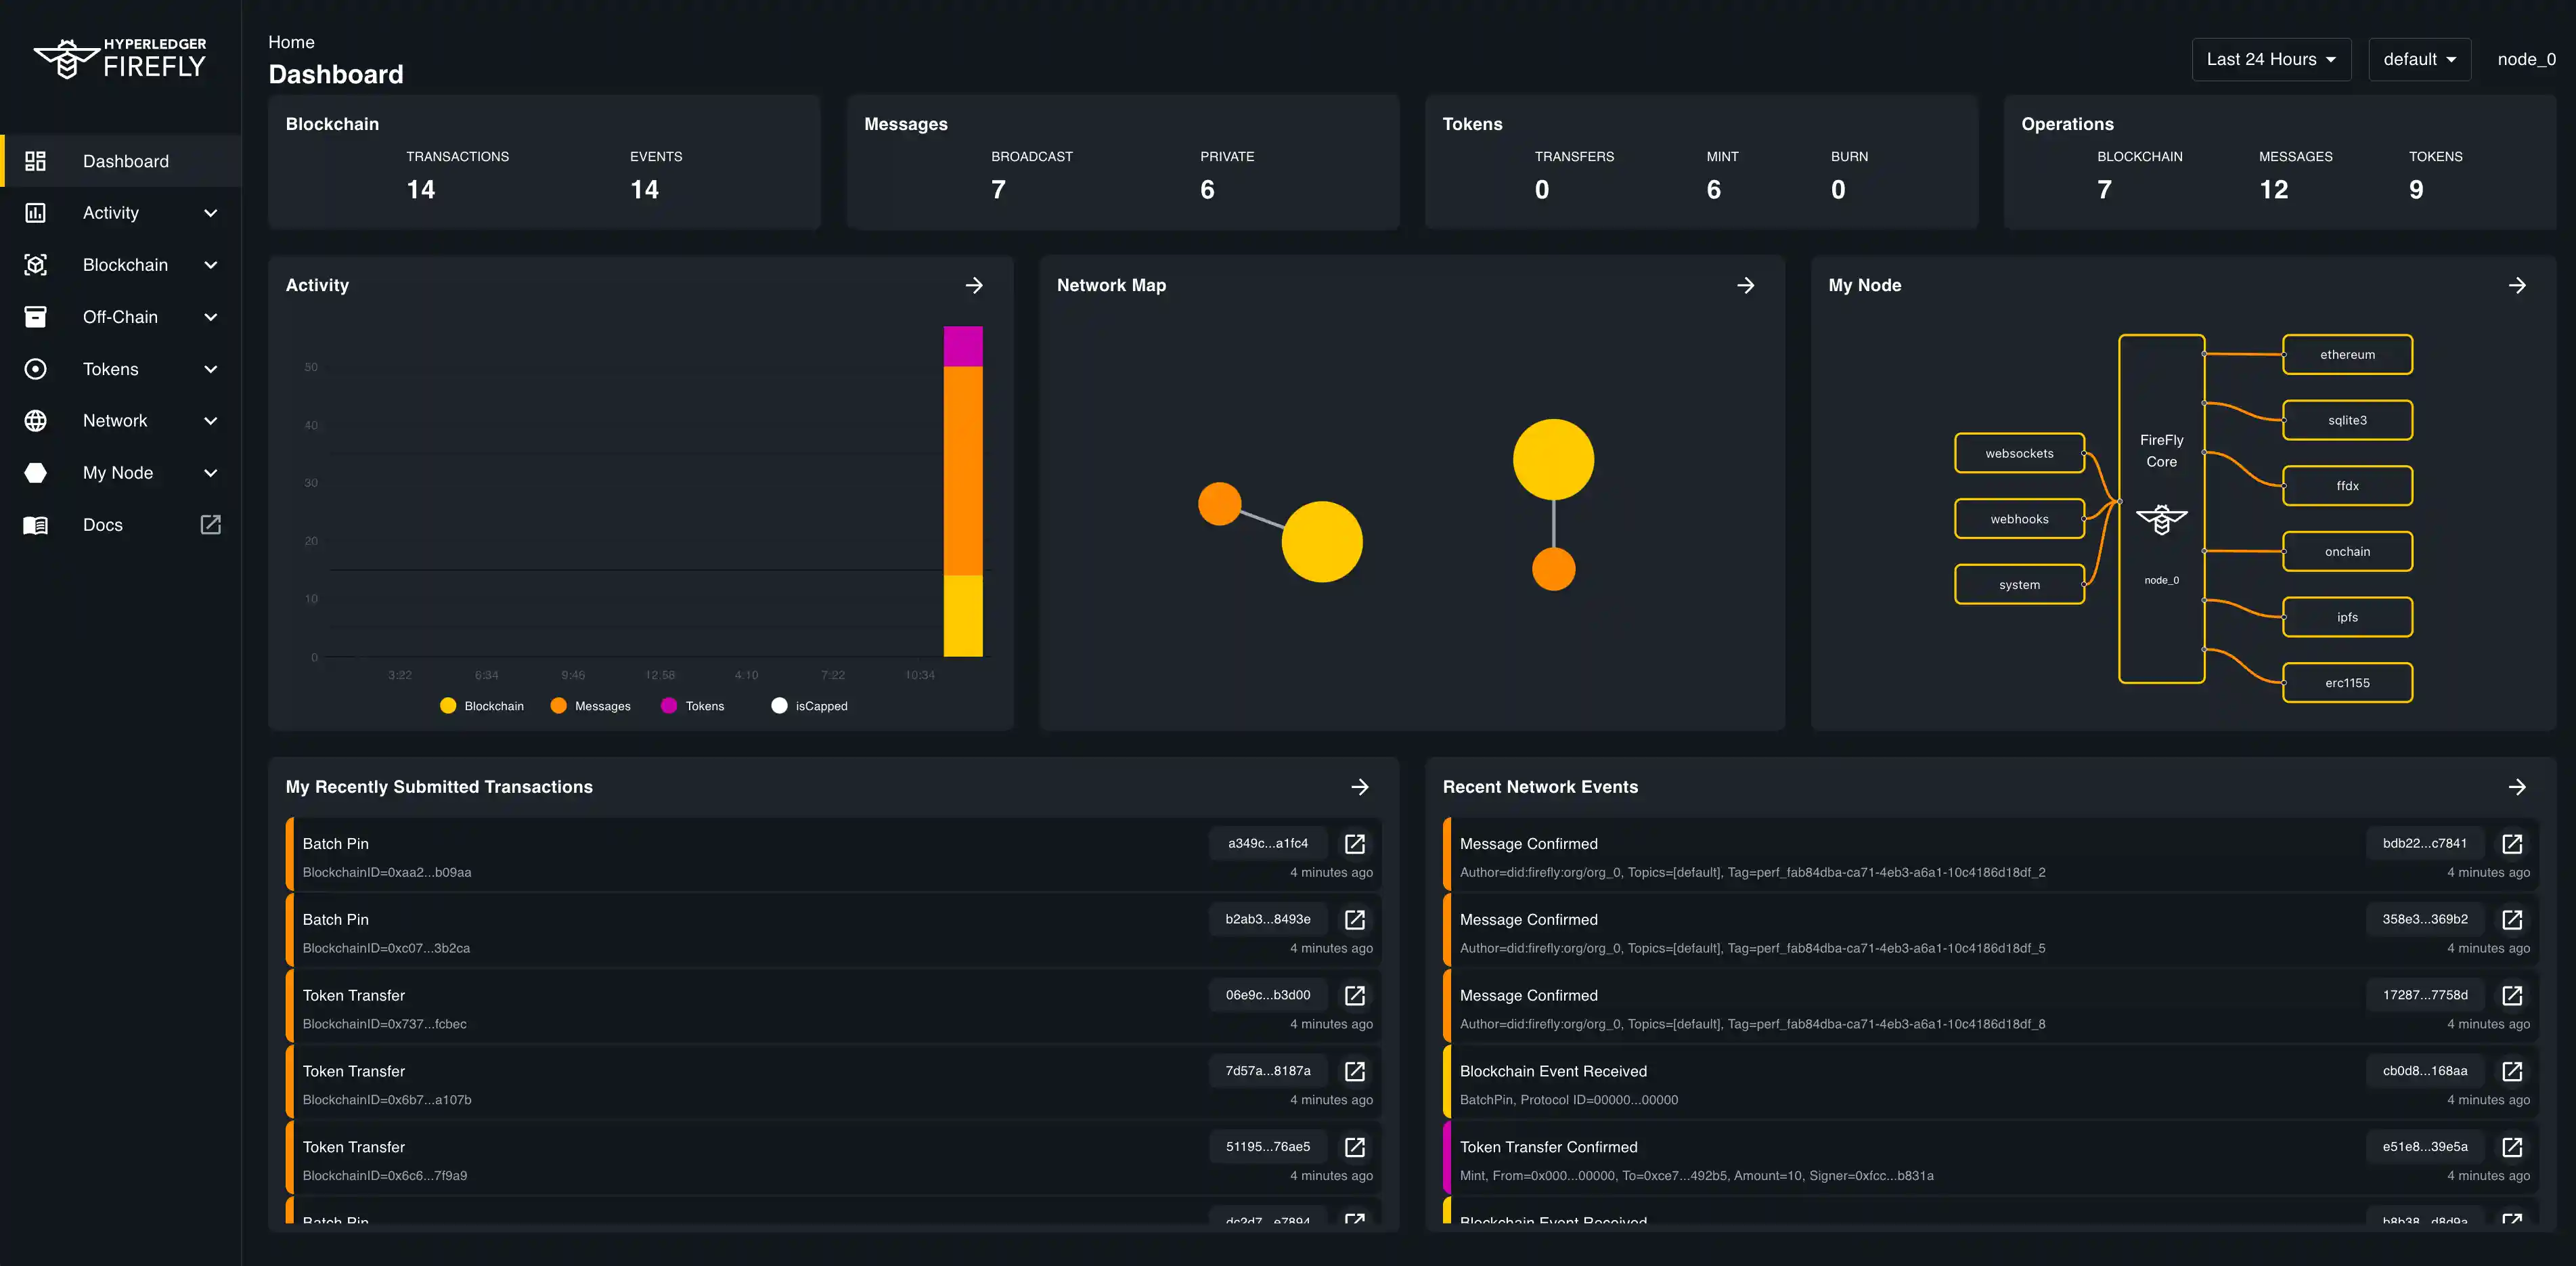Image resolution: width=2576 pixels, height=1266 pixels.
Task: Toggle the Blockchain series in Activity legend
Action: [x=481, y=705]
